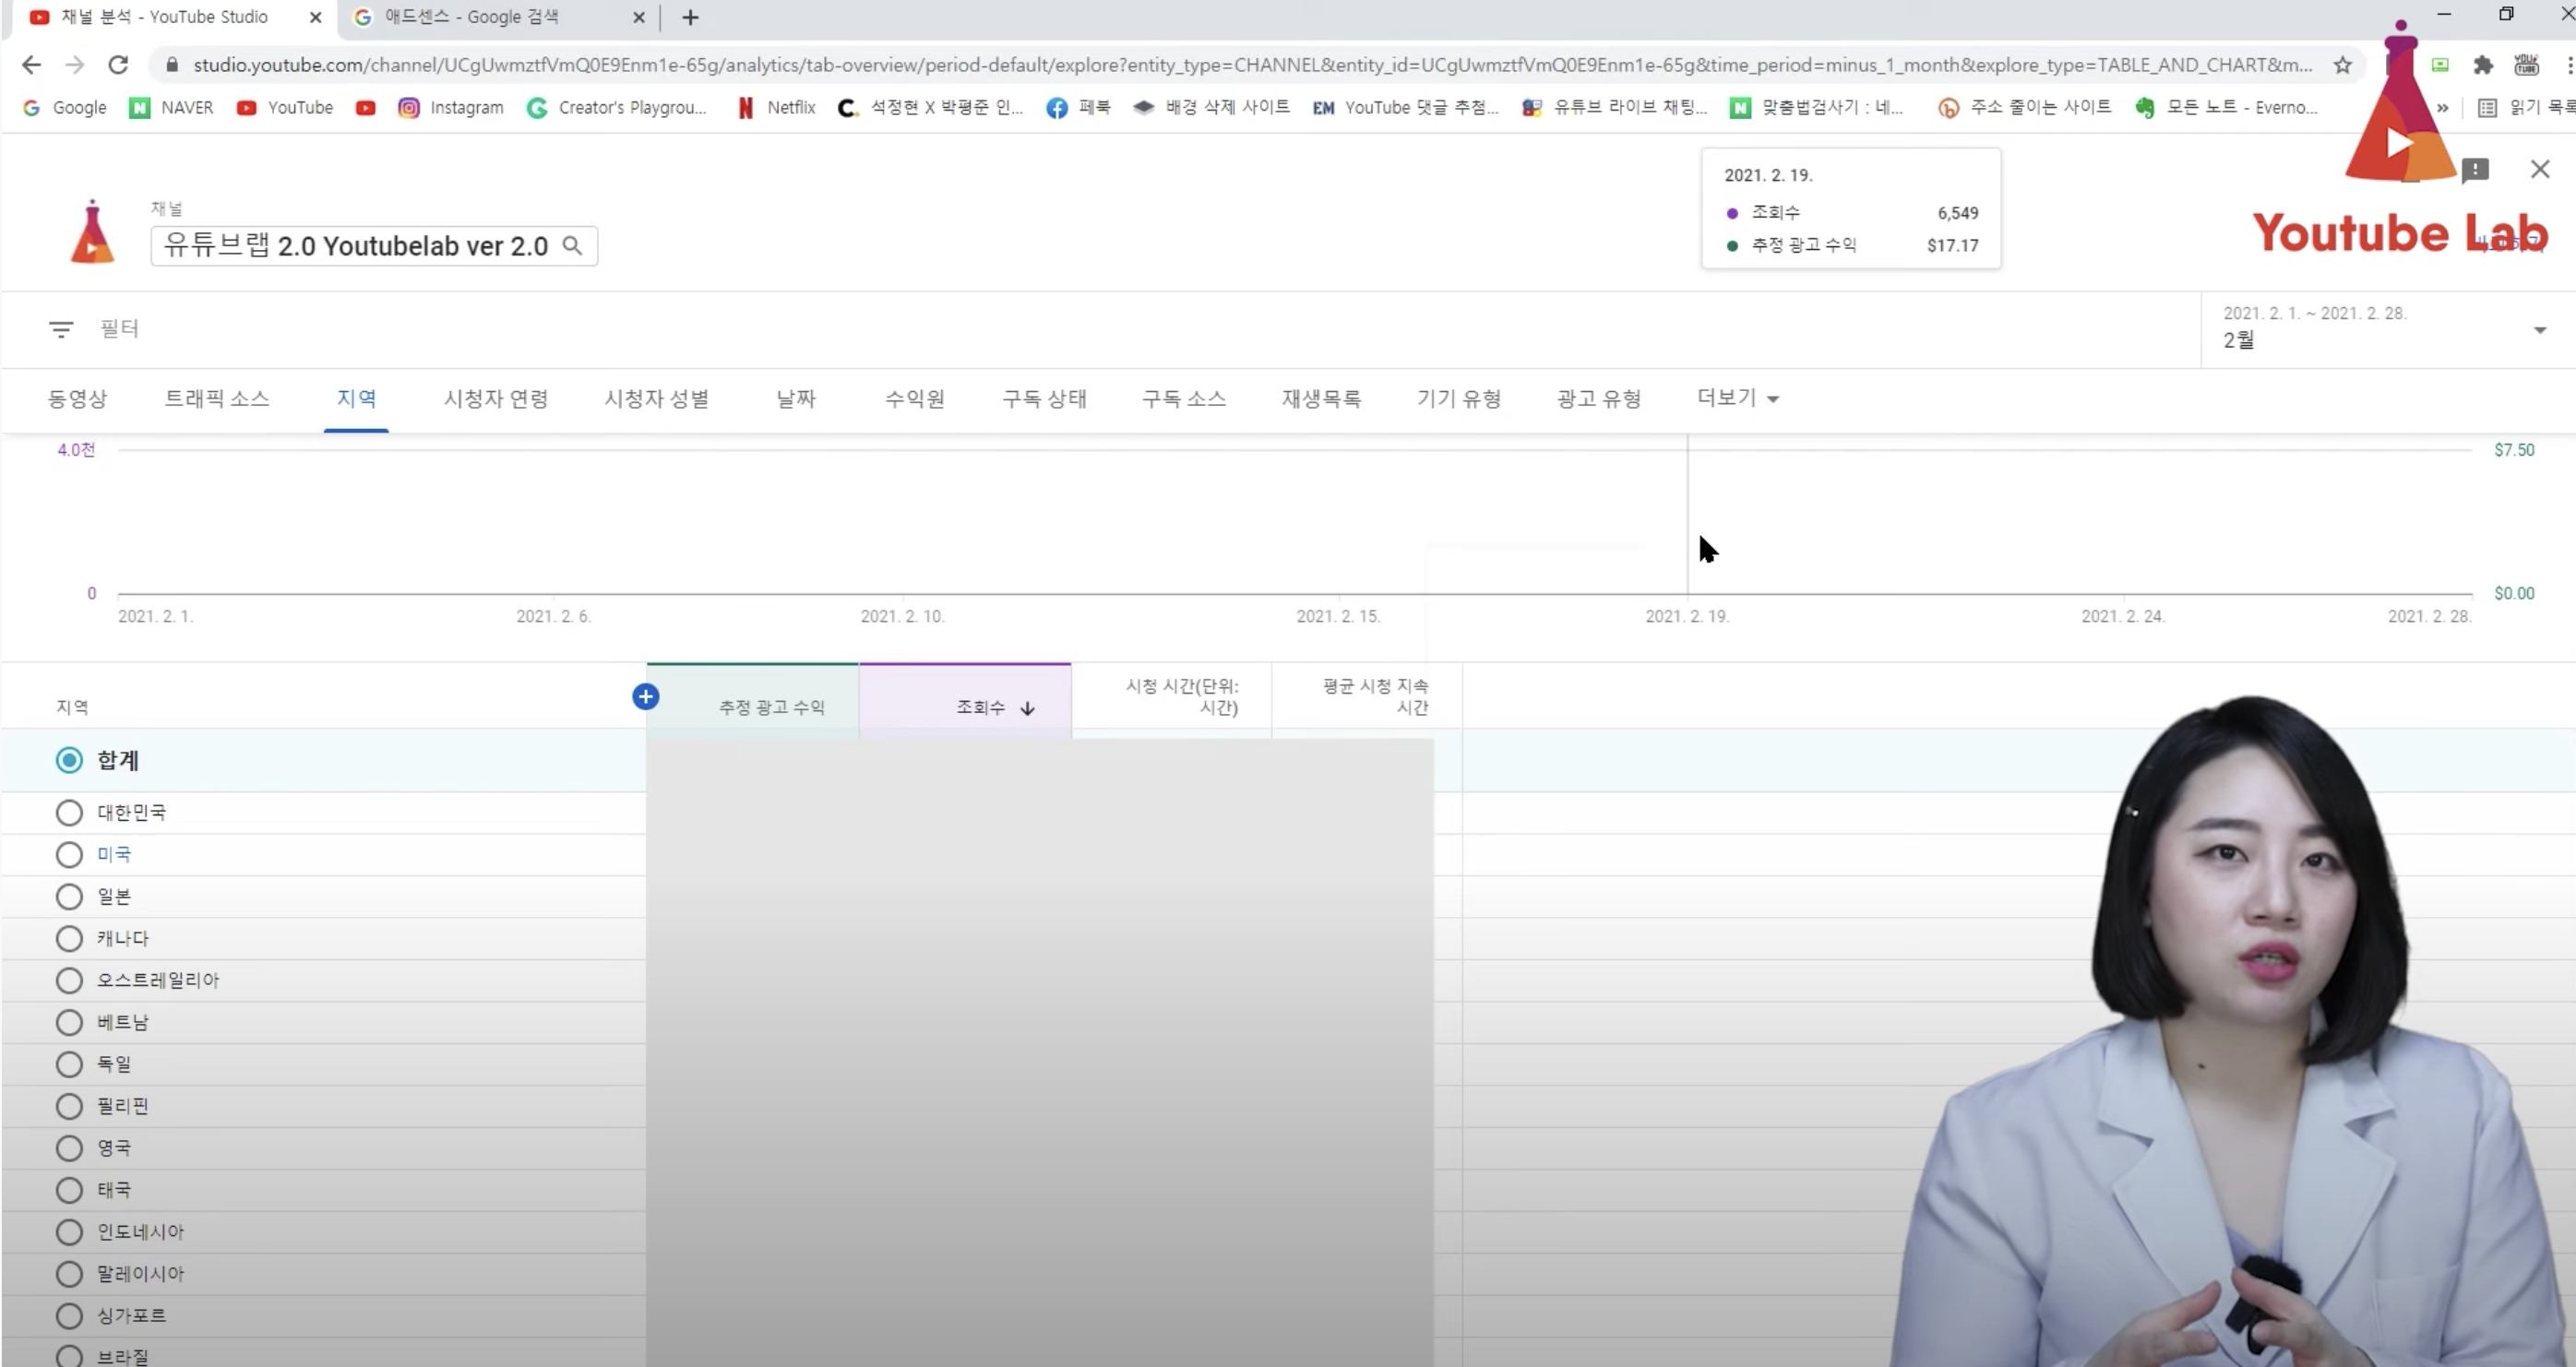Open the 페북 Facebook bookmark
The height and width of the screenshot is (1367, 2576).
[1078, 107]
